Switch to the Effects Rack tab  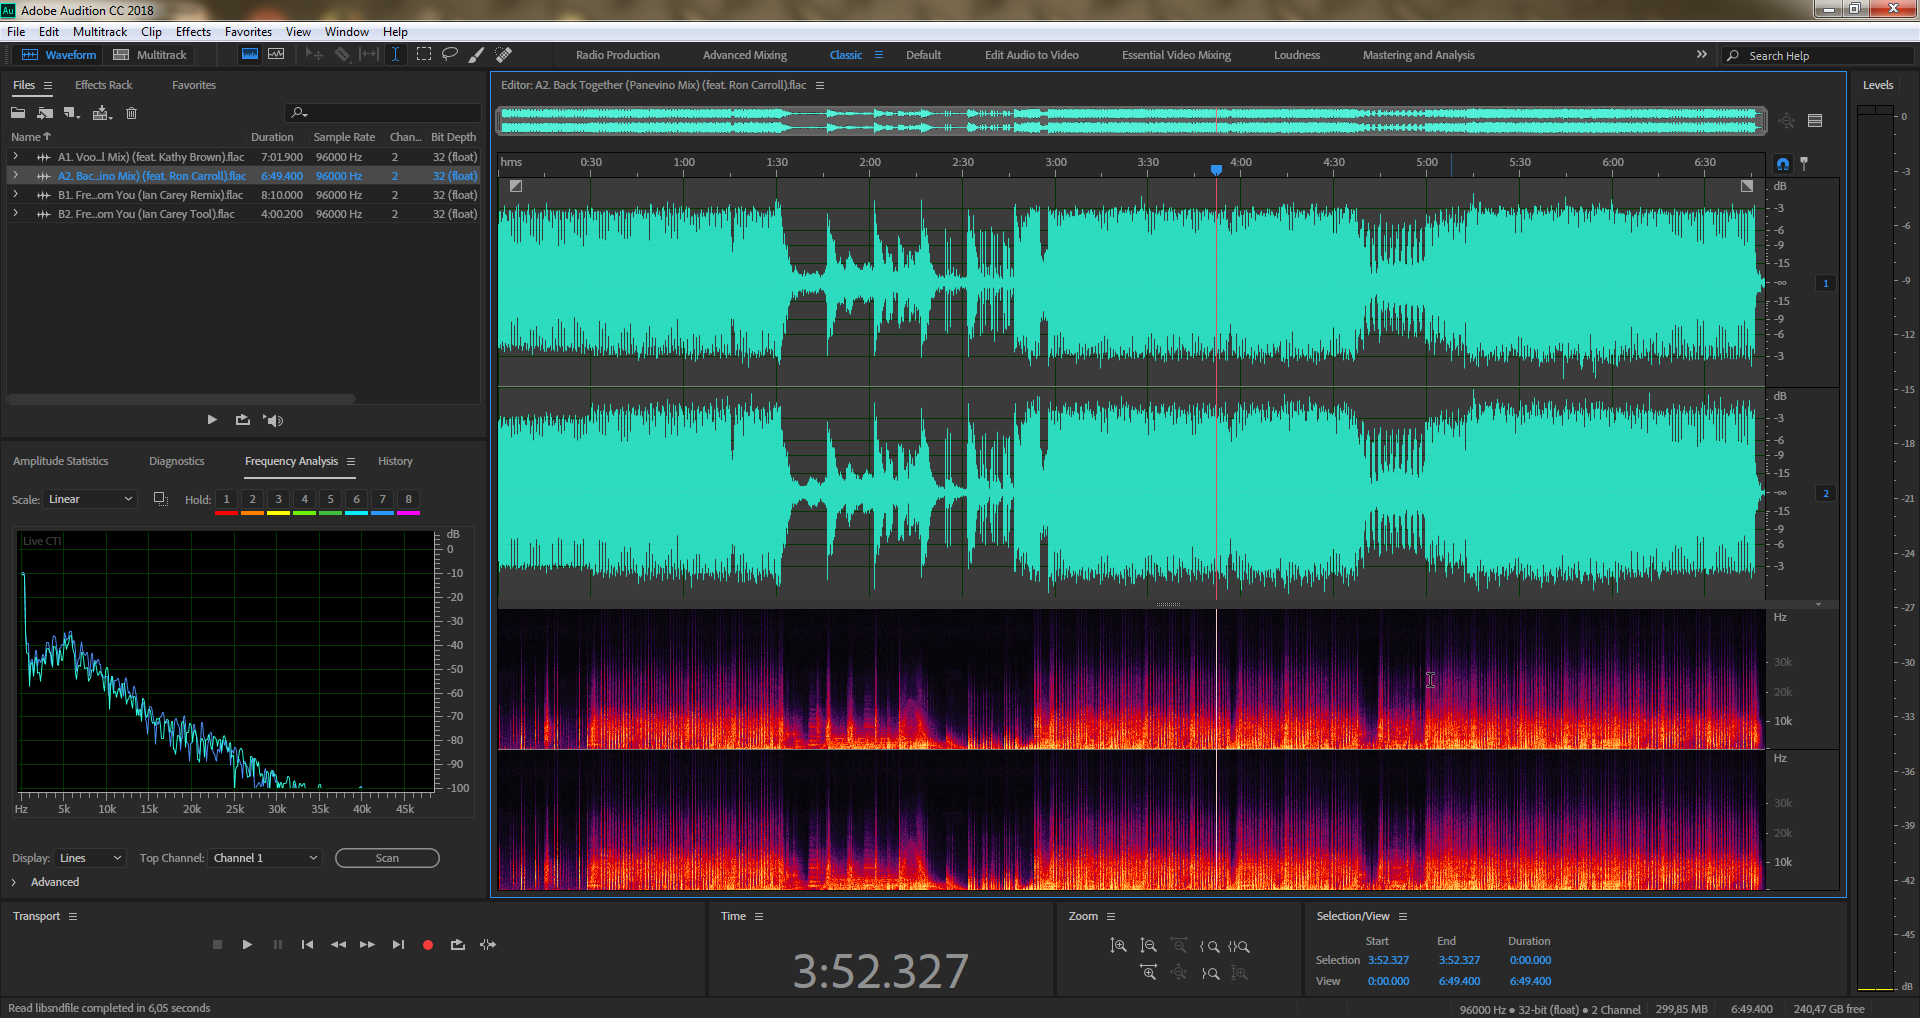pos(103,85)
